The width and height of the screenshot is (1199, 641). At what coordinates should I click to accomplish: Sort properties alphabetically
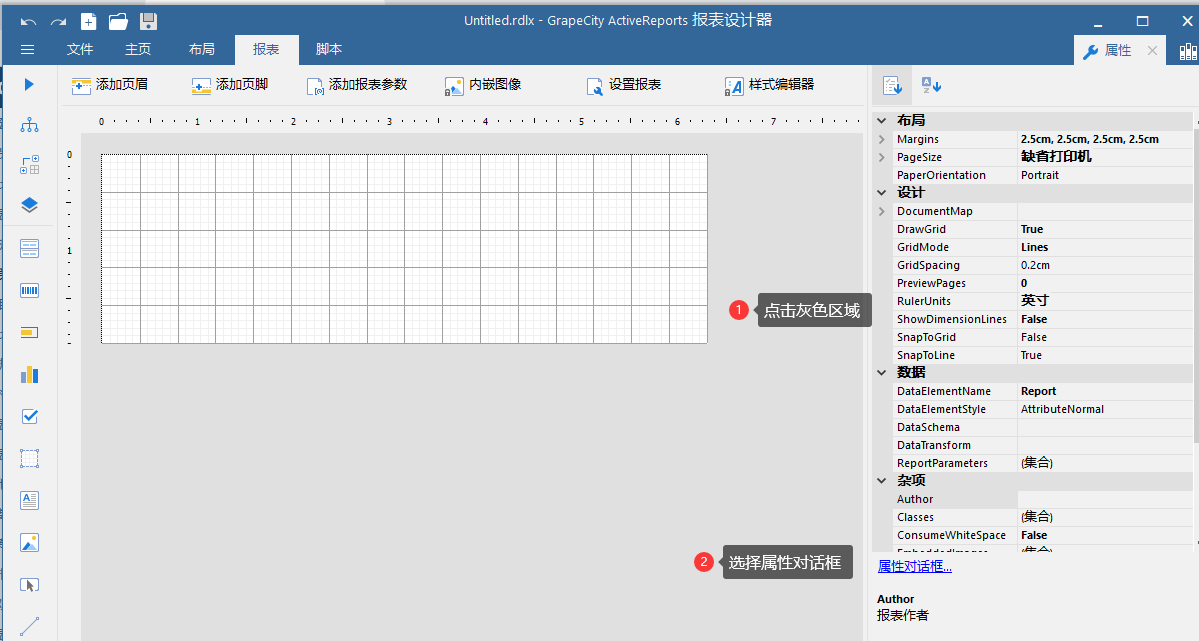pos(931,86)
